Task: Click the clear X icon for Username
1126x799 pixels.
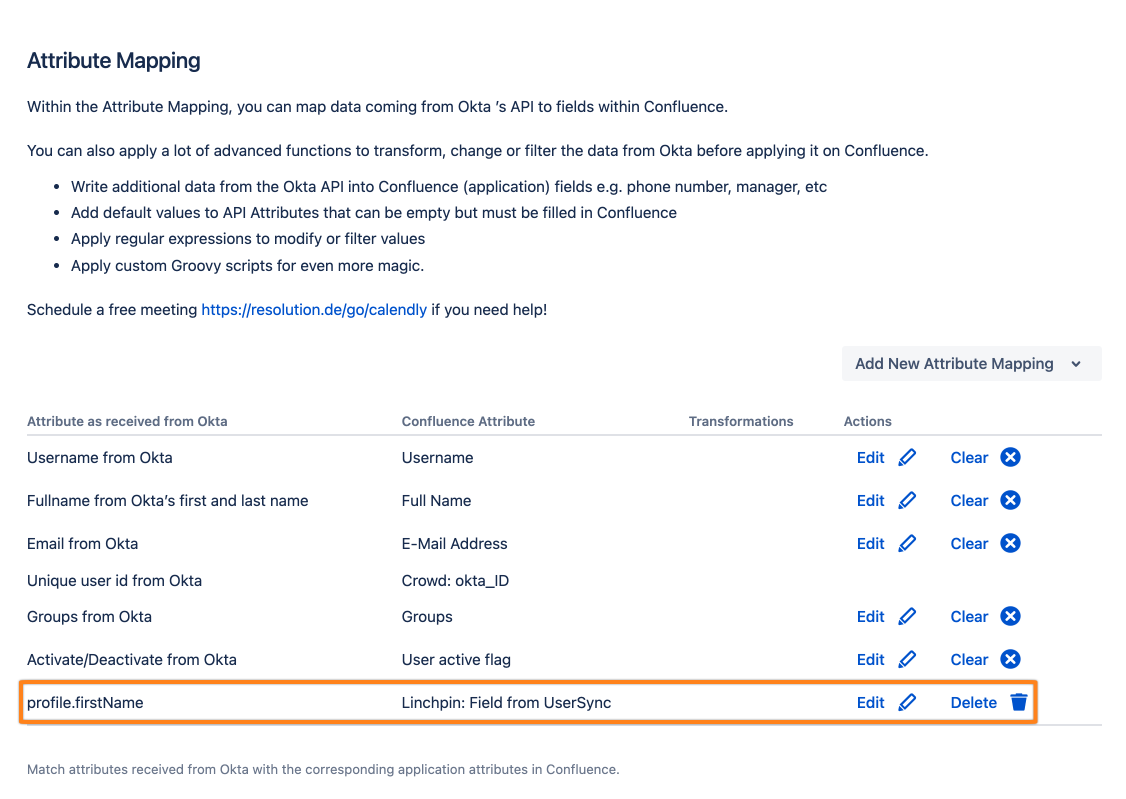Action: [x=1010, y=458]
